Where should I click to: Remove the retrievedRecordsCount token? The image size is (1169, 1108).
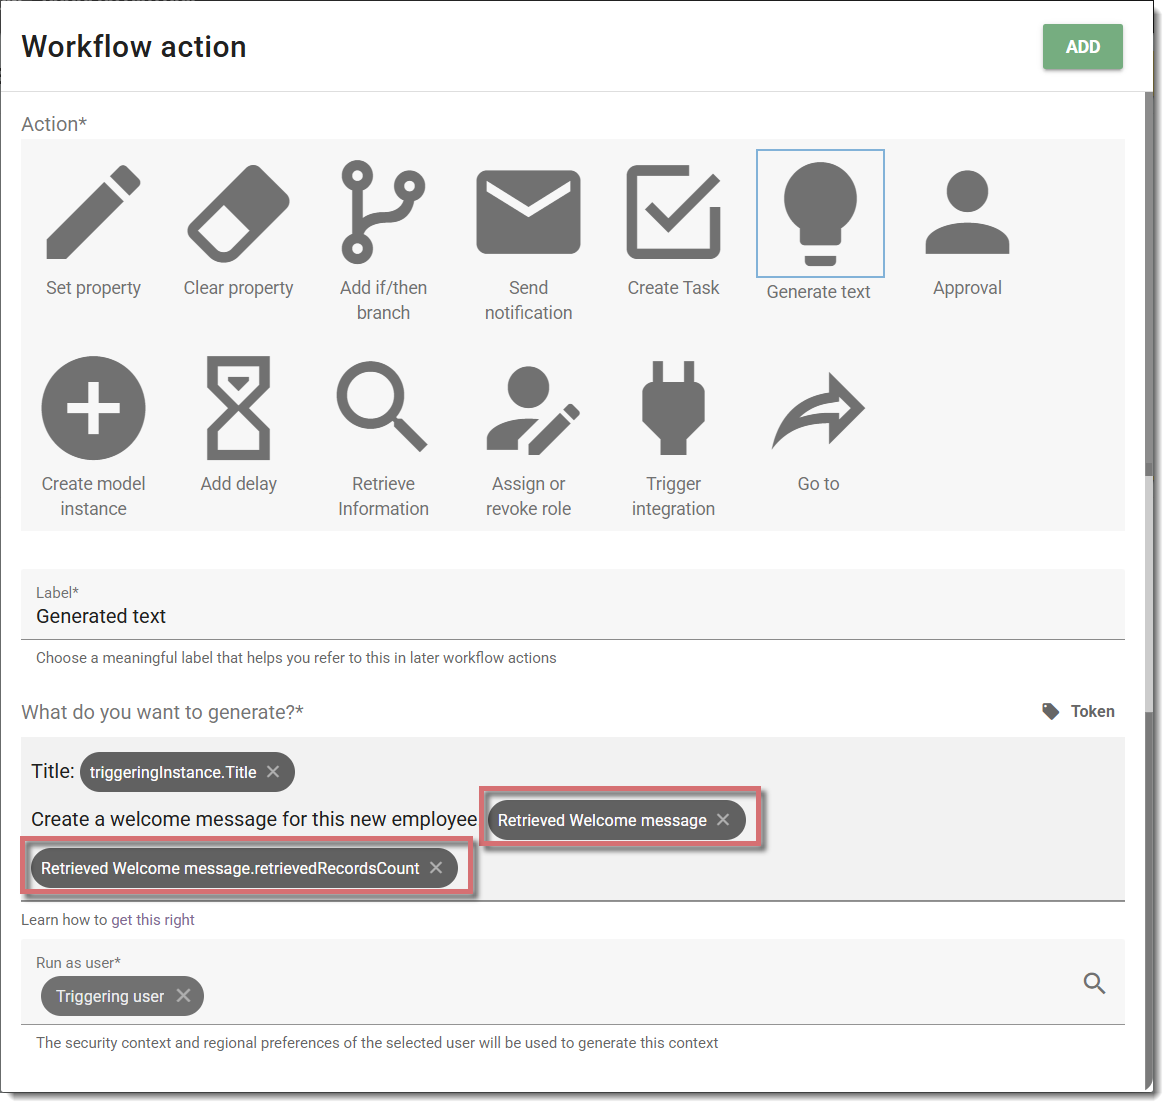coord(437,868)
